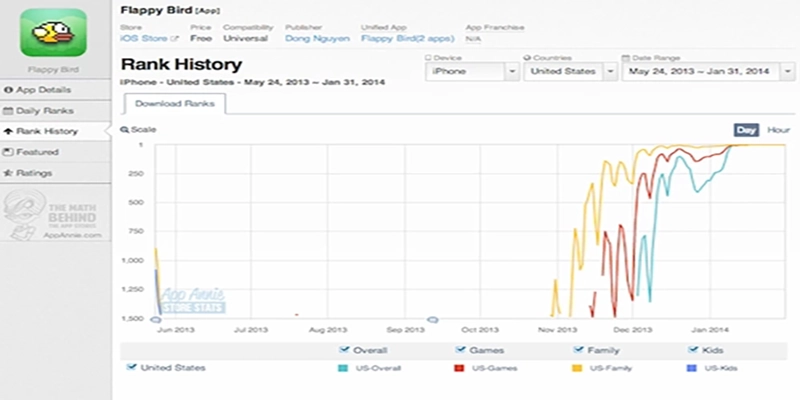Viewport: 800px width, 400px height.
Task: Click the Flappy Bird app icon
Action: (x=53, y=32)
